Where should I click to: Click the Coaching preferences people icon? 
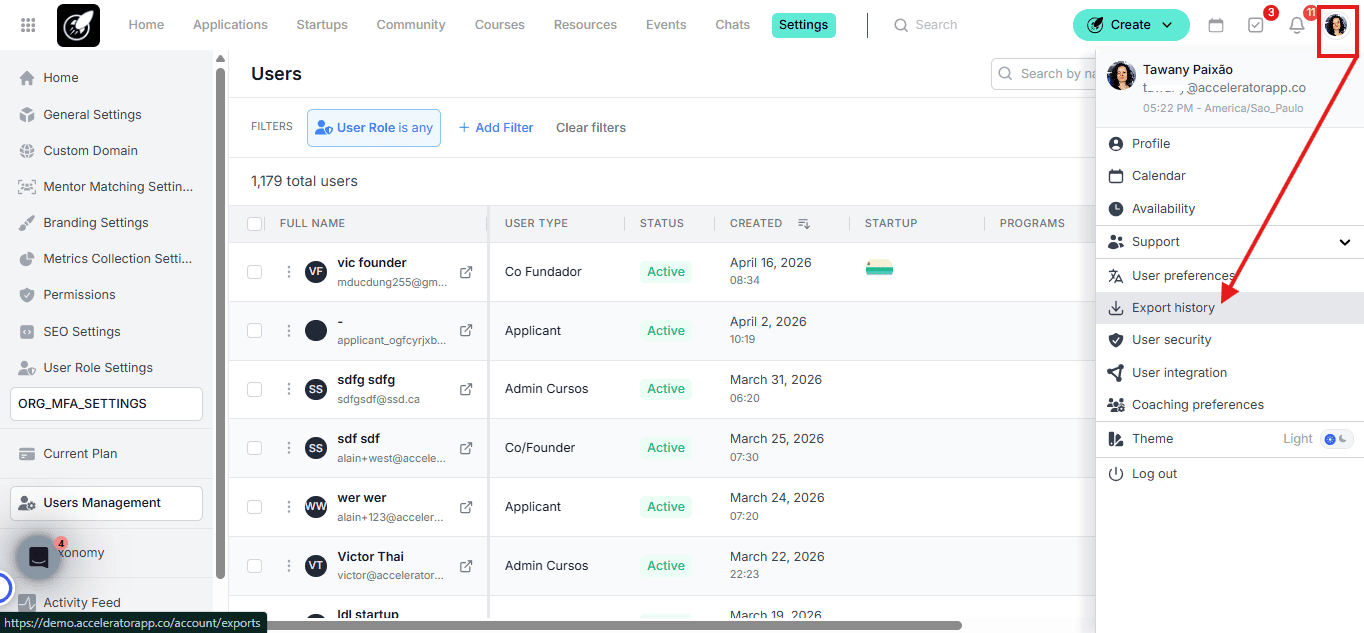click(x=1116, y=405)
